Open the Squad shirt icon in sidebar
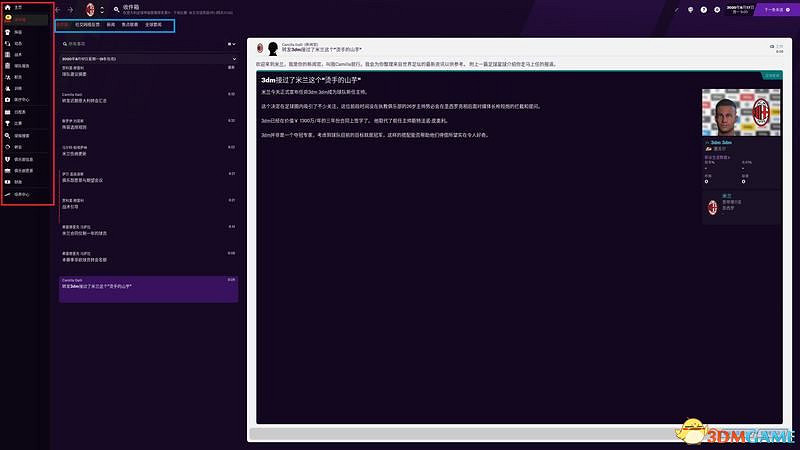This screenshot has height=450, width=800. click(x=7, y=32)
